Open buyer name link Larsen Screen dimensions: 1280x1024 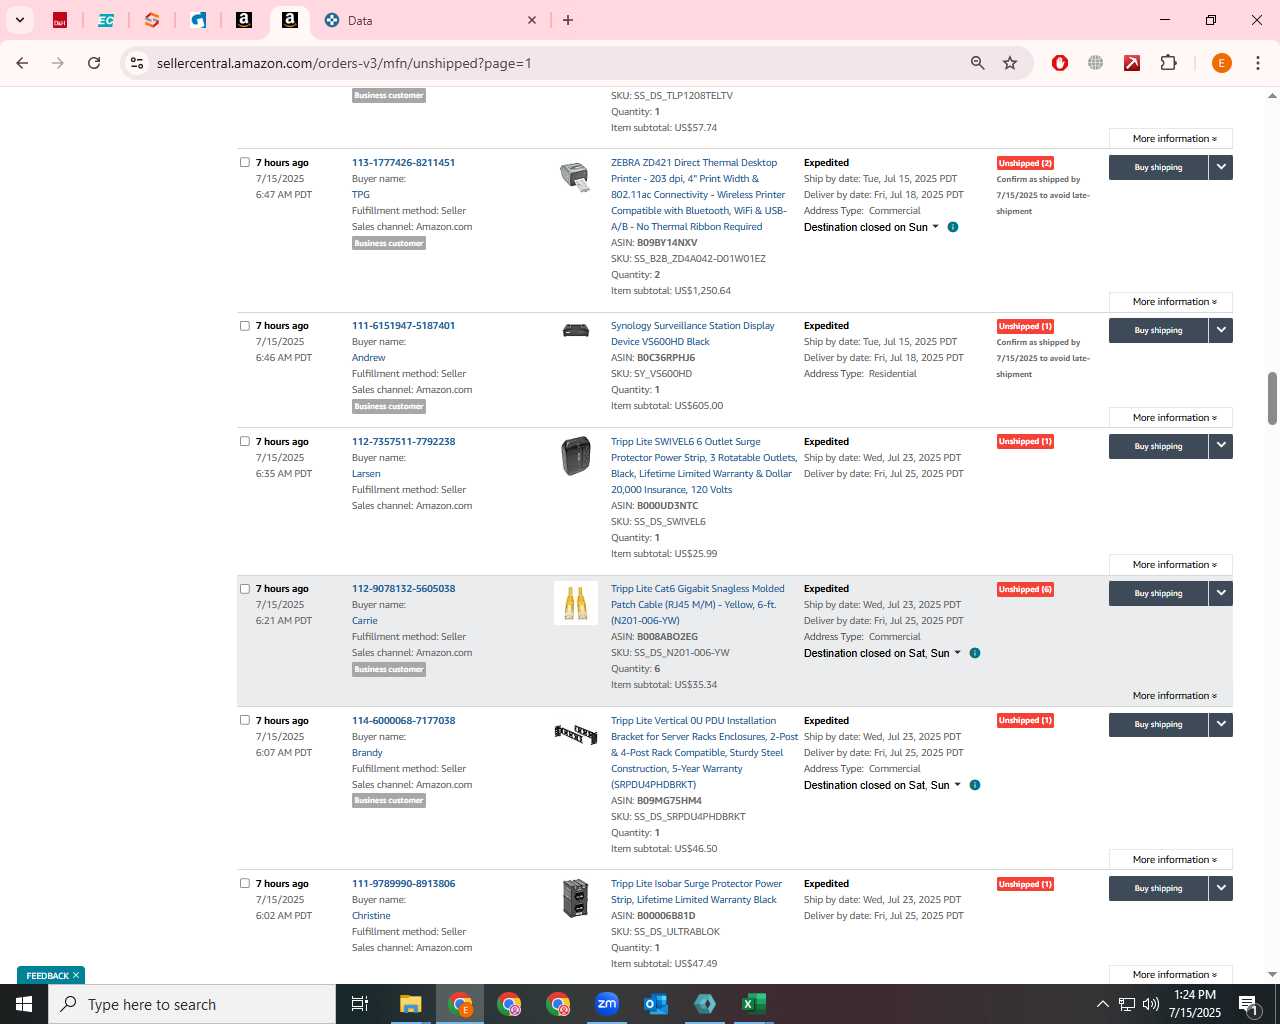coord(366,473)
